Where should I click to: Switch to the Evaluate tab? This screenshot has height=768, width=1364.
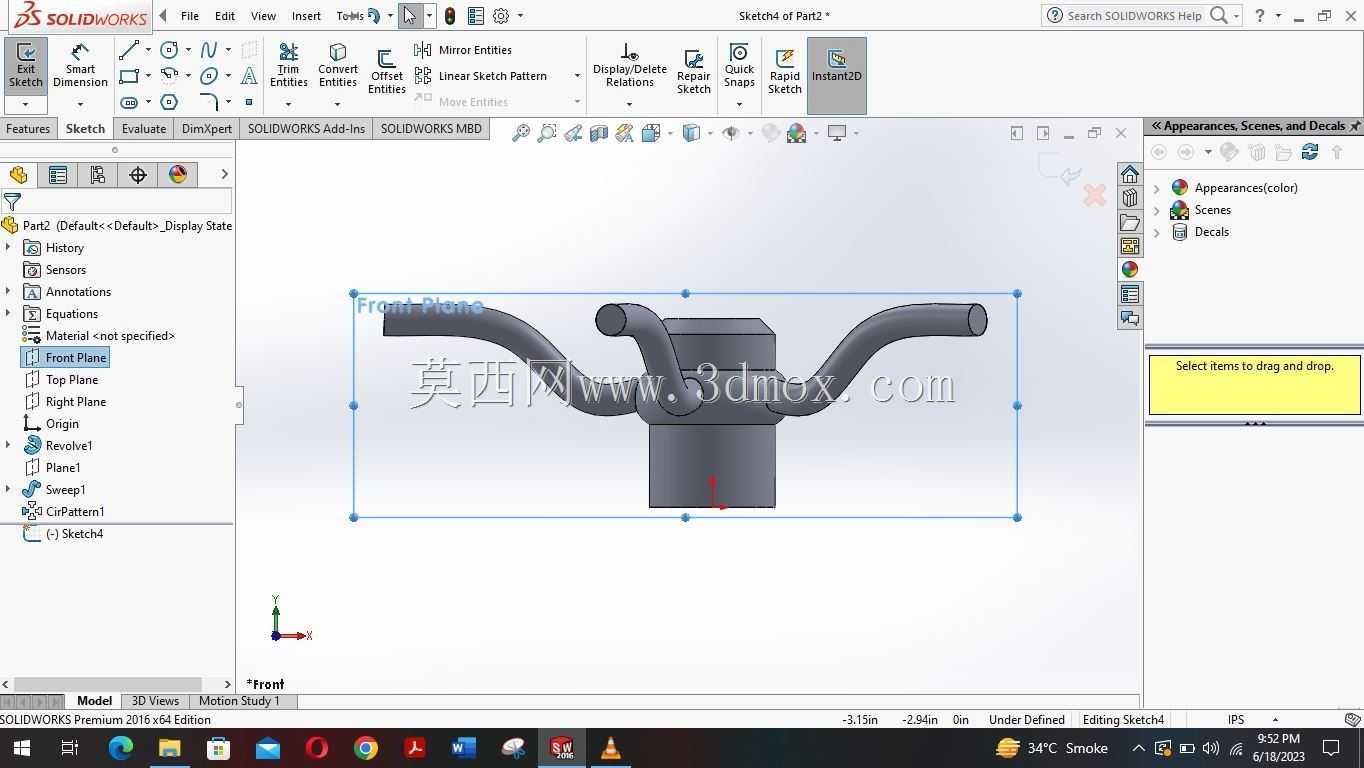pos(144,129)
